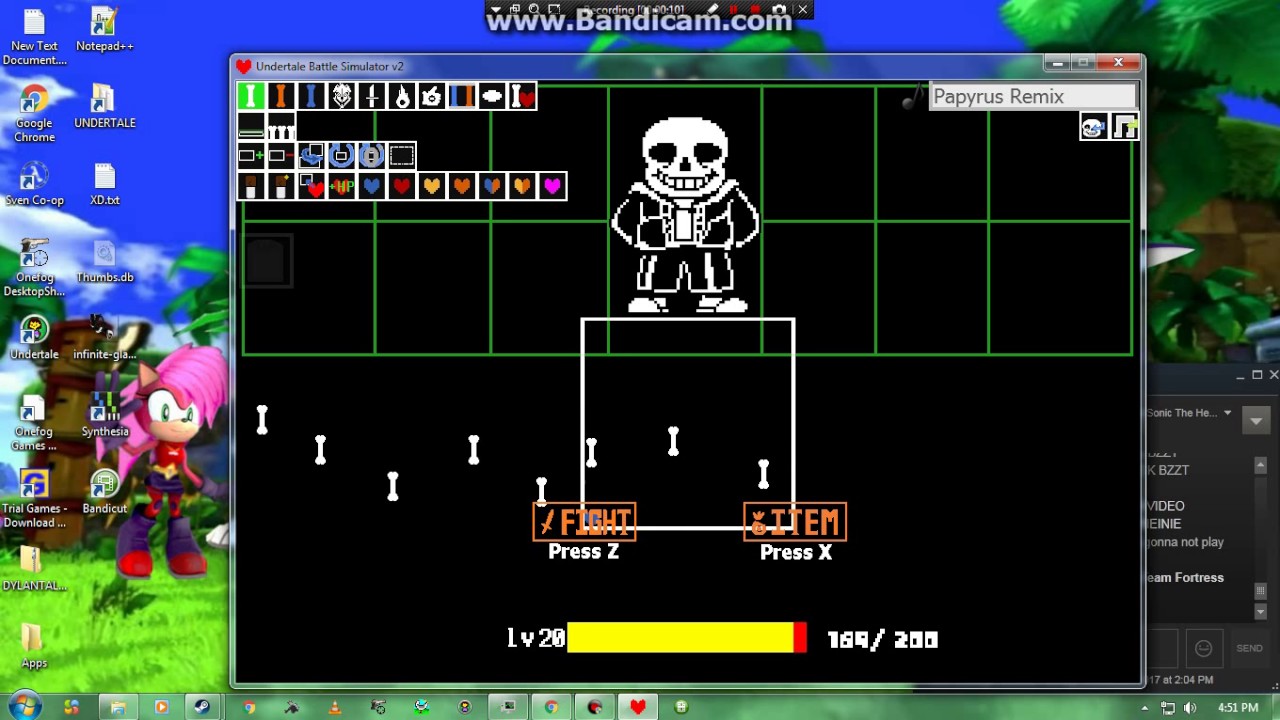Select the bone with red heart tool
Image resolution: width=1280 pixels, height=720 pixels.
tap(522, 96)
